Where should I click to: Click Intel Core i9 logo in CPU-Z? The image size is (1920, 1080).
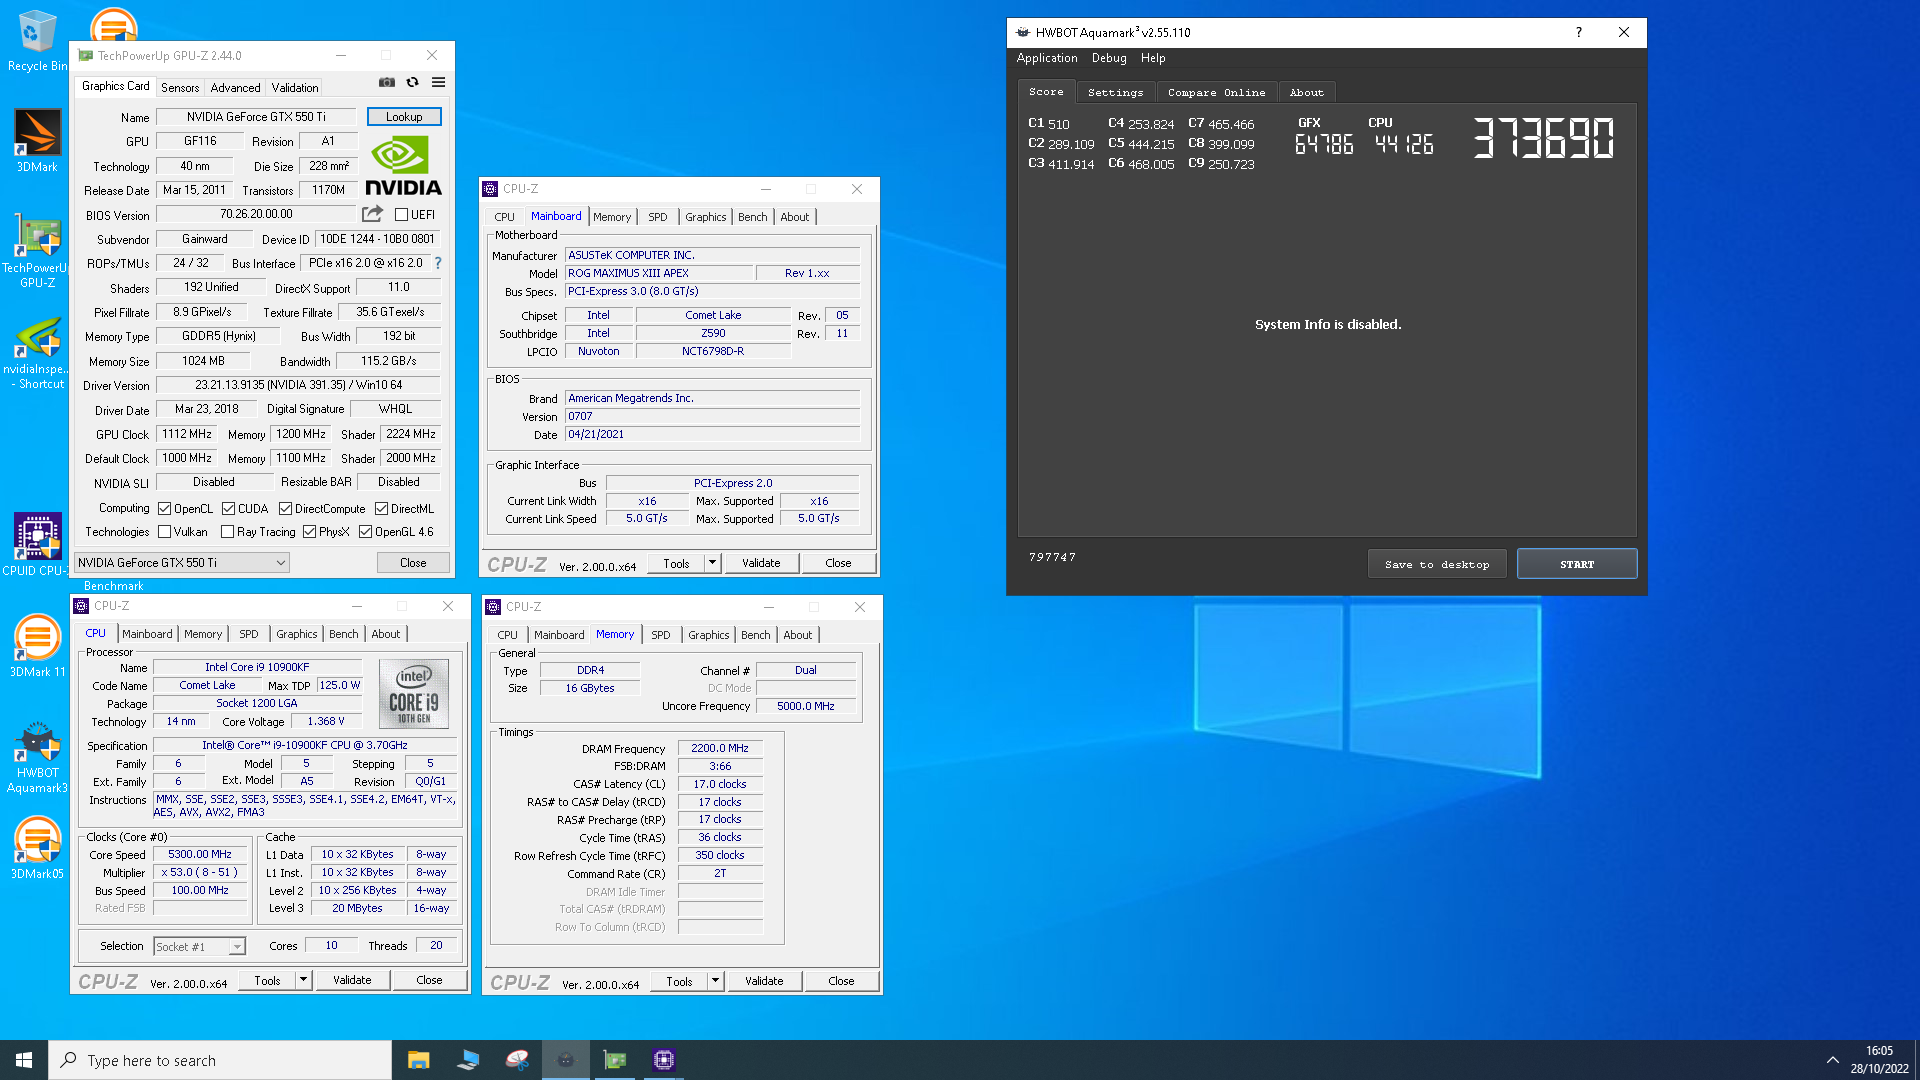pos(414,693)
